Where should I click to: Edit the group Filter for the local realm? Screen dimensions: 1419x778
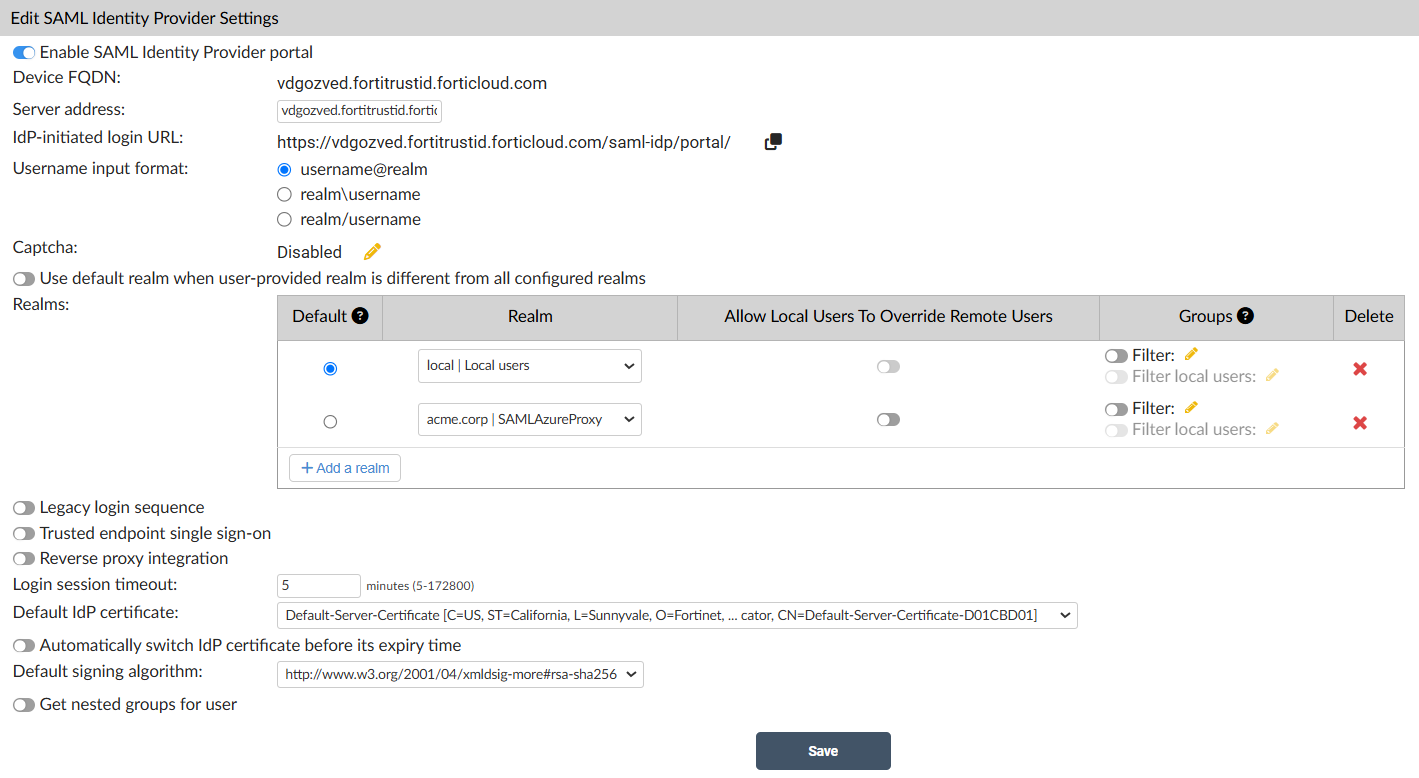1190,354
